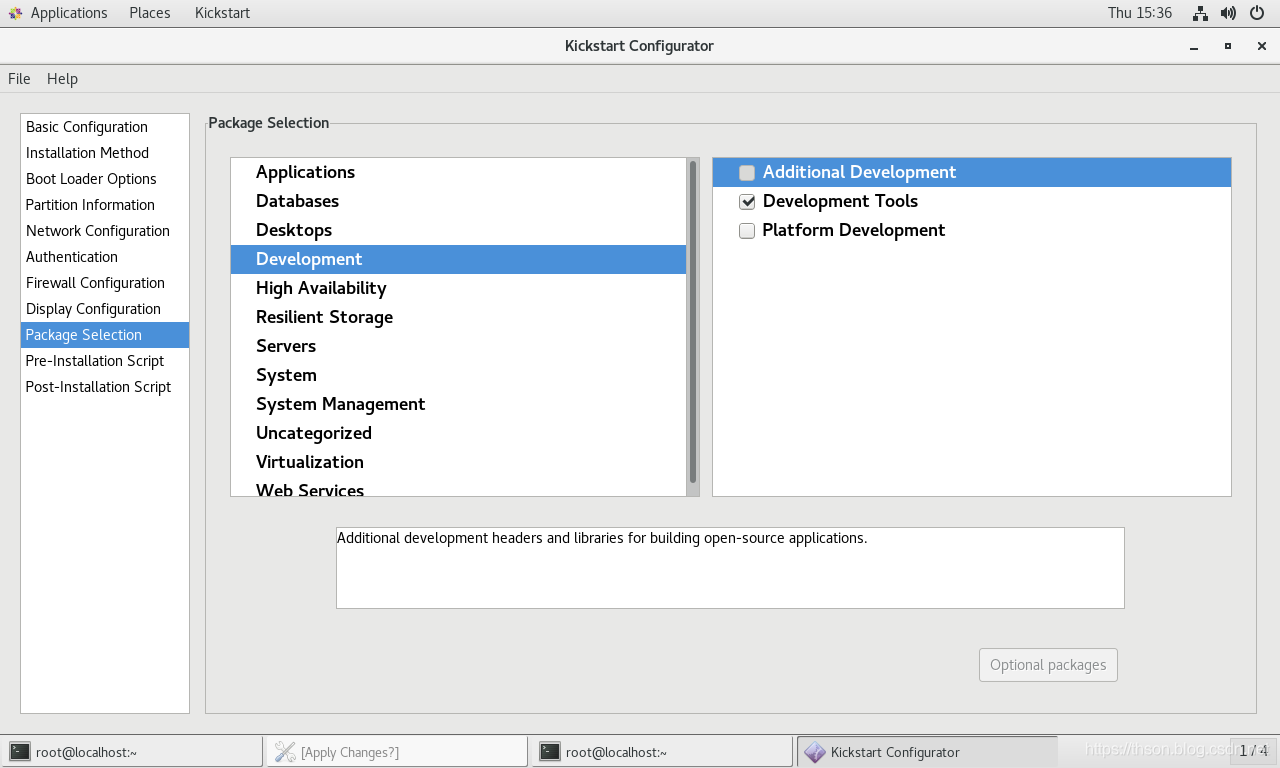Viewport: 1280px width, 768px height.
Task: Switch to second root@localhost terminal in taskbar
Action: click(661, 752)
